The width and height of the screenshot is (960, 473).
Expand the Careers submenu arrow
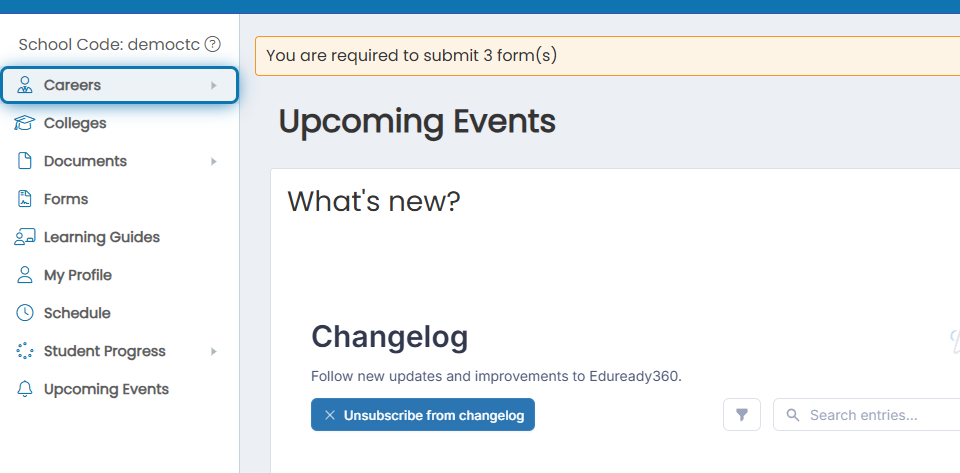click(x=214, y=85)
